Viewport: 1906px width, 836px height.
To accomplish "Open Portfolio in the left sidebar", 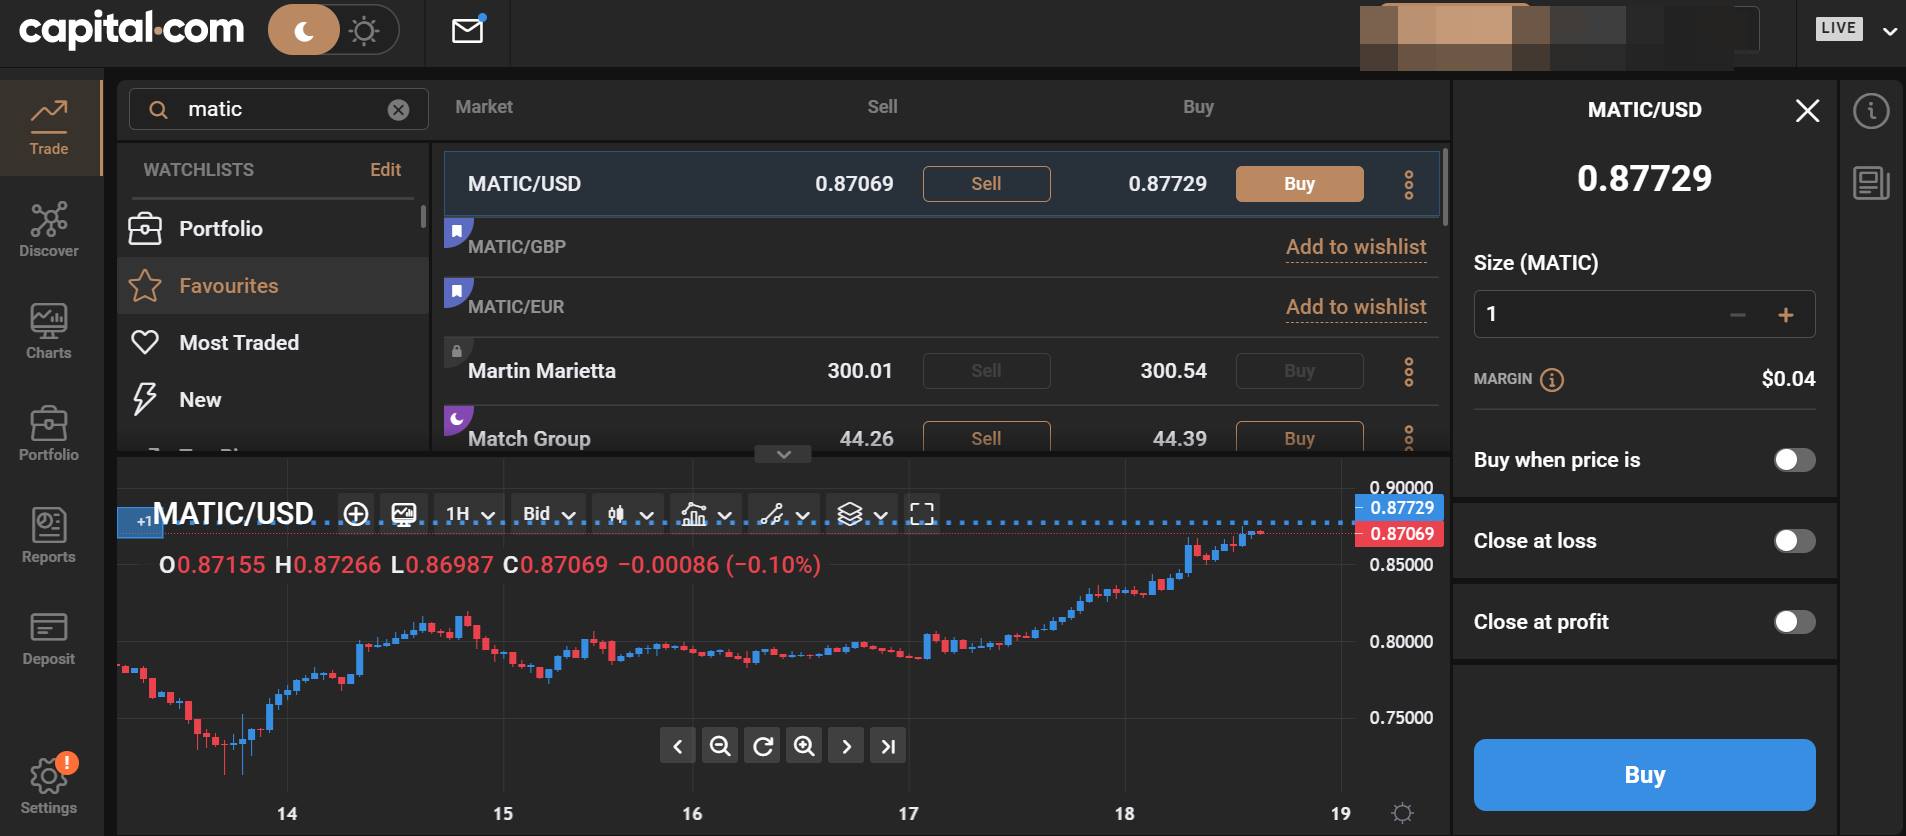I will point(49,434).
